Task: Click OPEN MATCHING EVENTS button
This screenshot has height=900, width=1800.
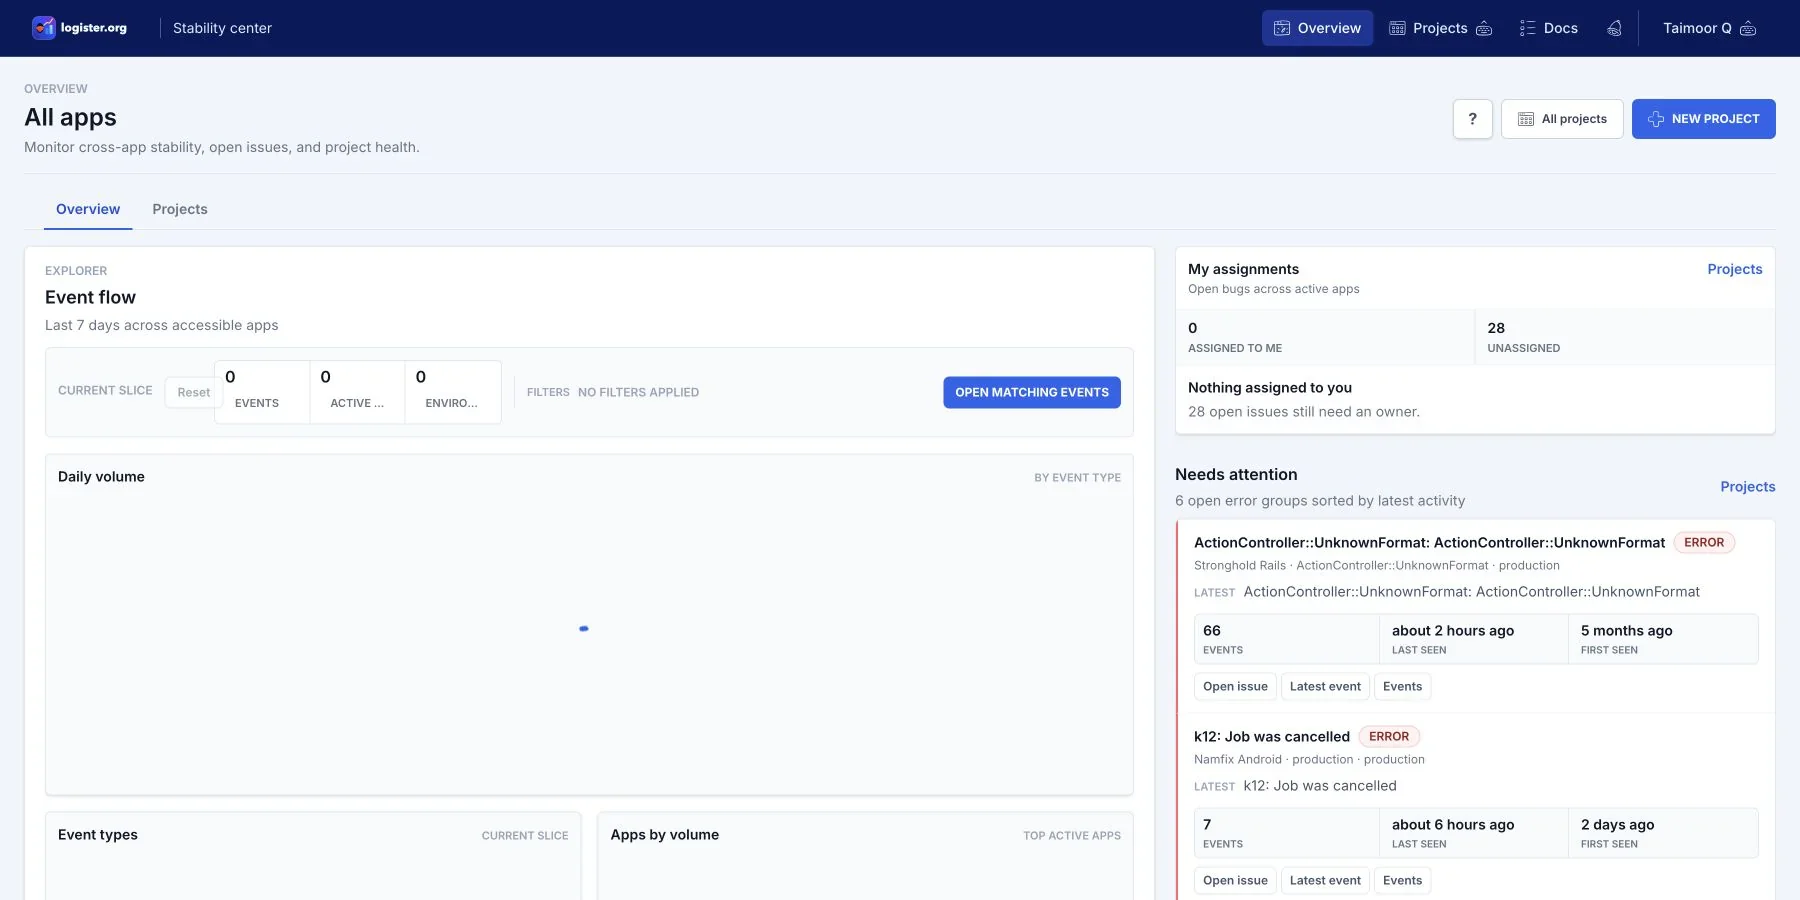Action: point(1031,392)
